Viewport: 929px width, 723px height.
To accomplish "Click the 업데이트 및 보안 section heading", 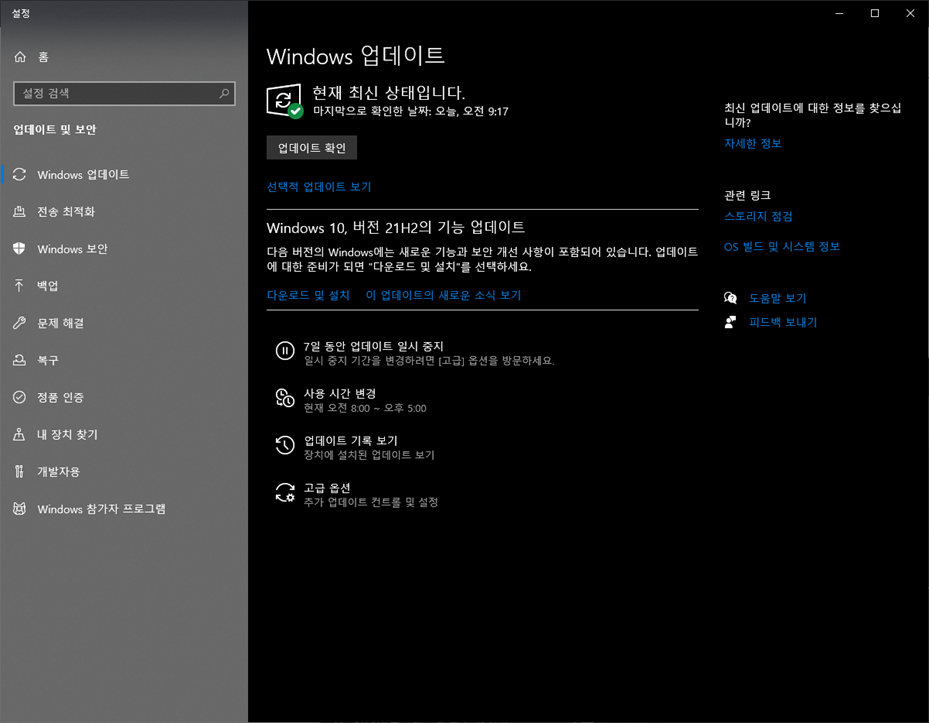I will pos(55,130).
